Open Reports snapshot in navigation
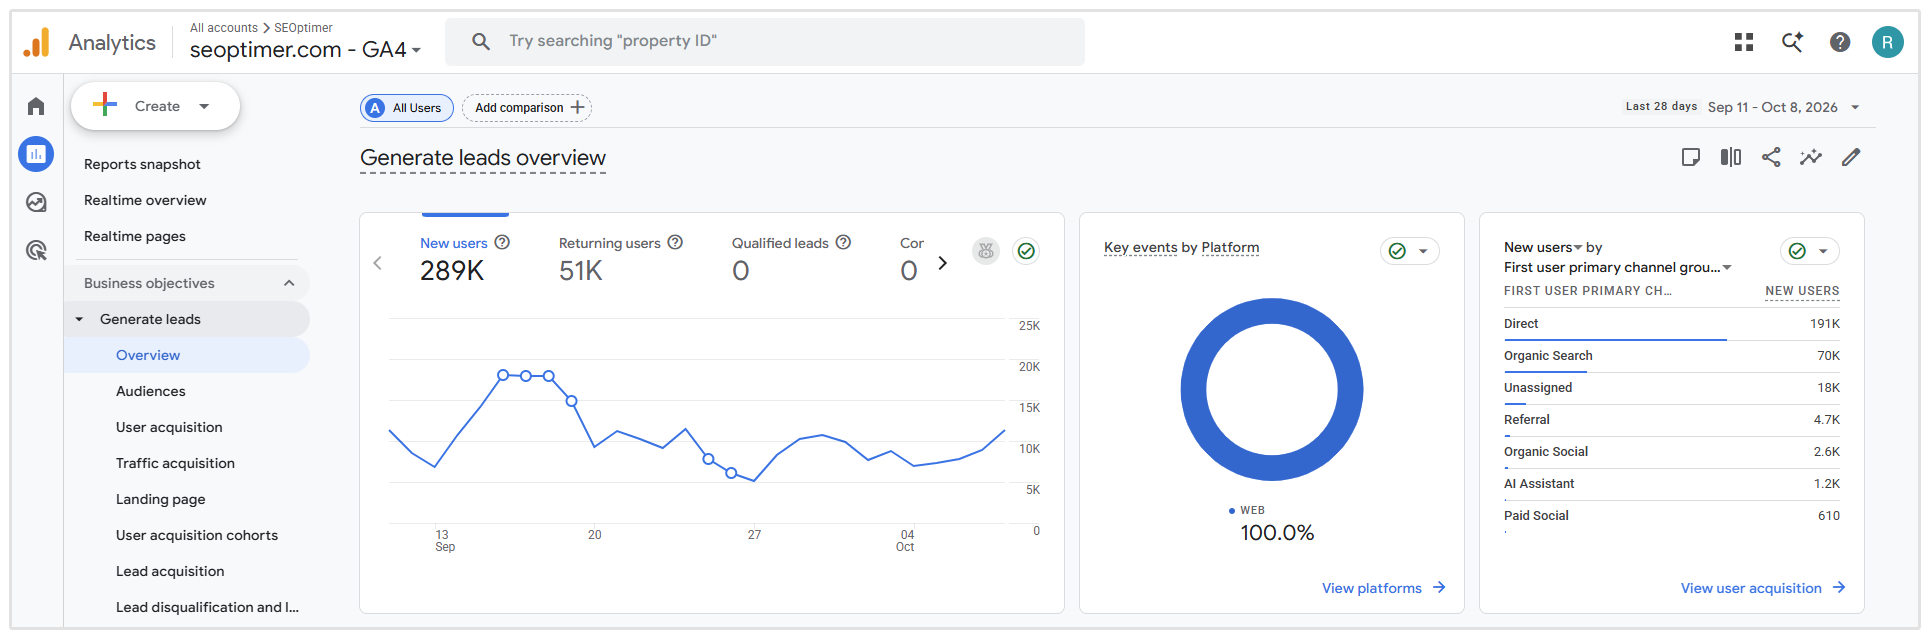The width and height of the screenshot is (1930, 640). (x=142, y=164)
